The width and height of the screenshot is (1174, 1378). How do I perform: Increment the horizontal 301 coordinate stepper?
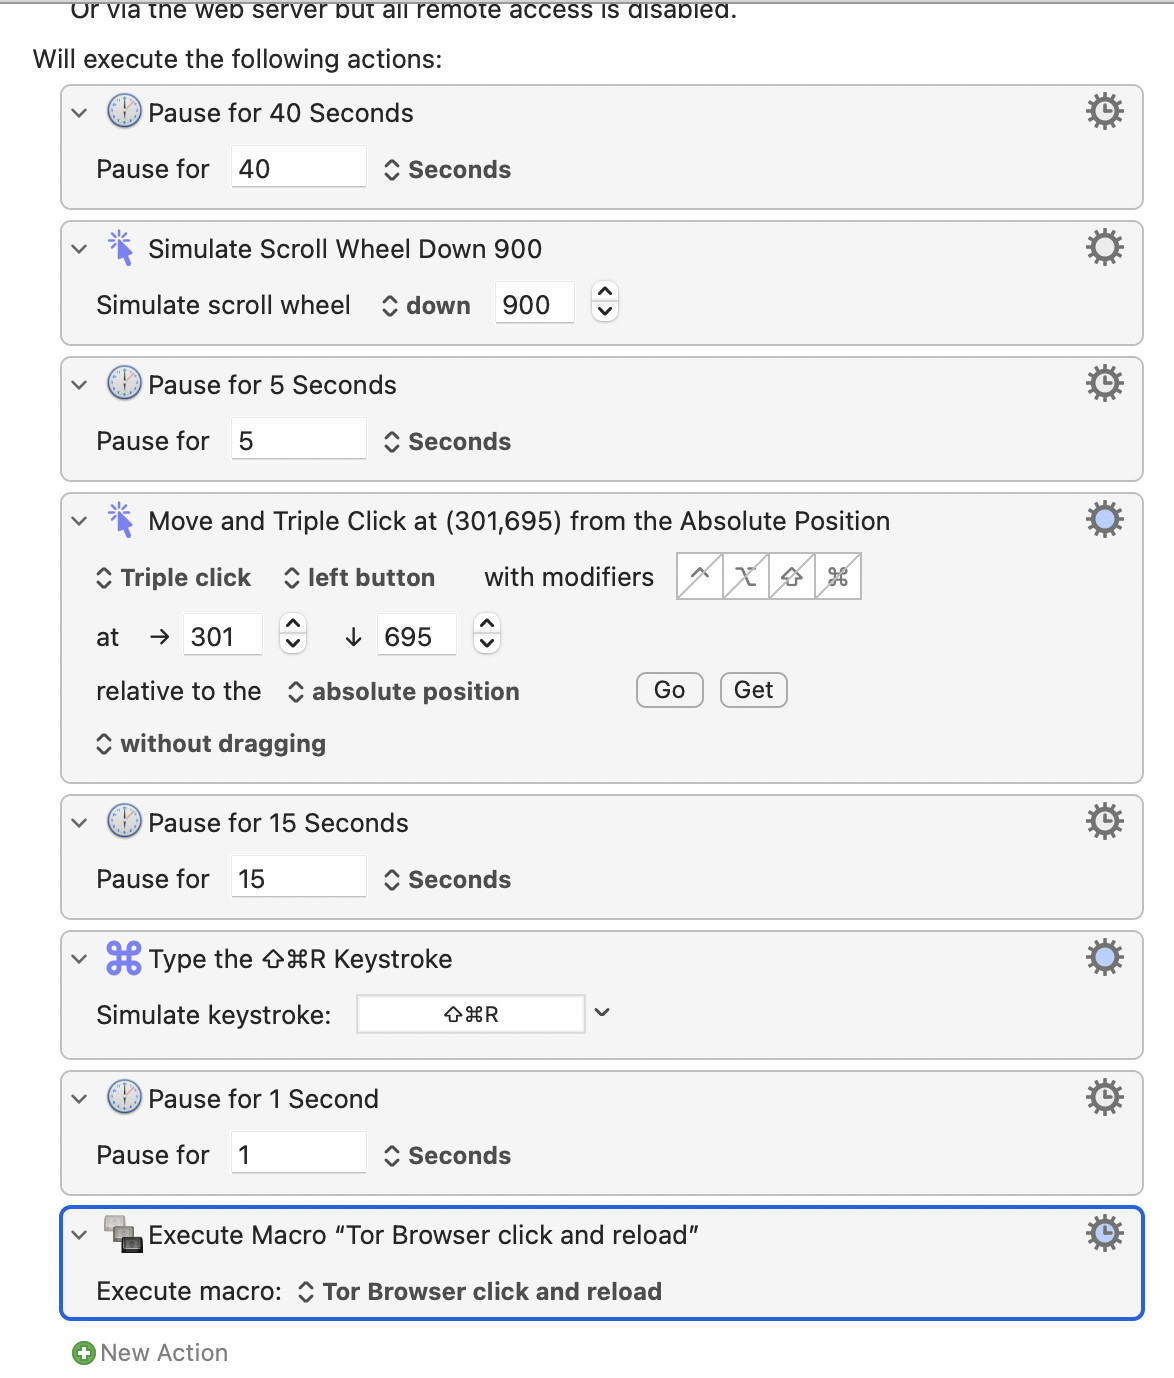[293, 625]
